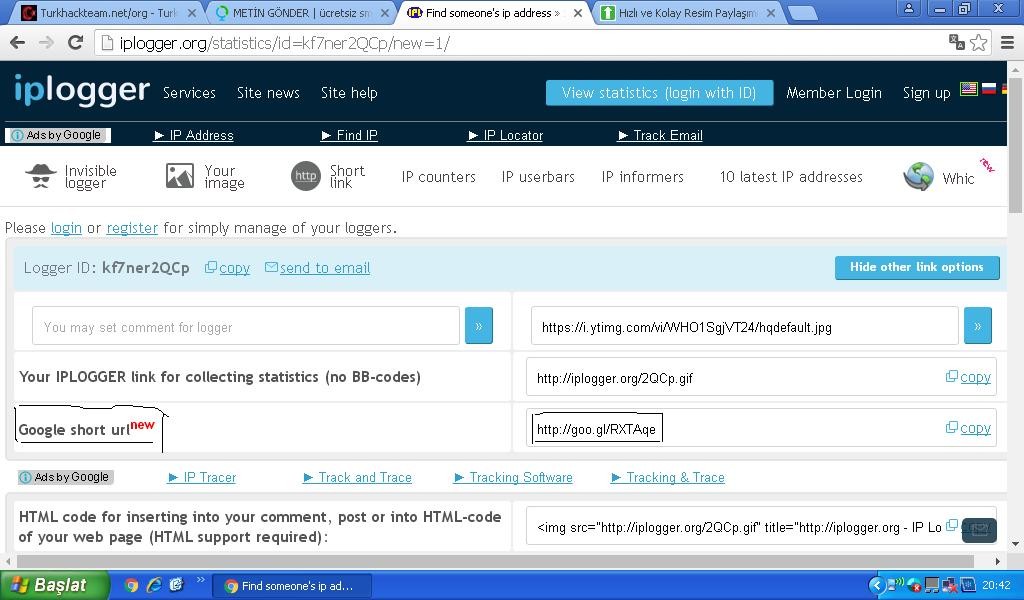
Task: Open the Chrome menu hamburger icon
Action: click(x=1008, y=43)
